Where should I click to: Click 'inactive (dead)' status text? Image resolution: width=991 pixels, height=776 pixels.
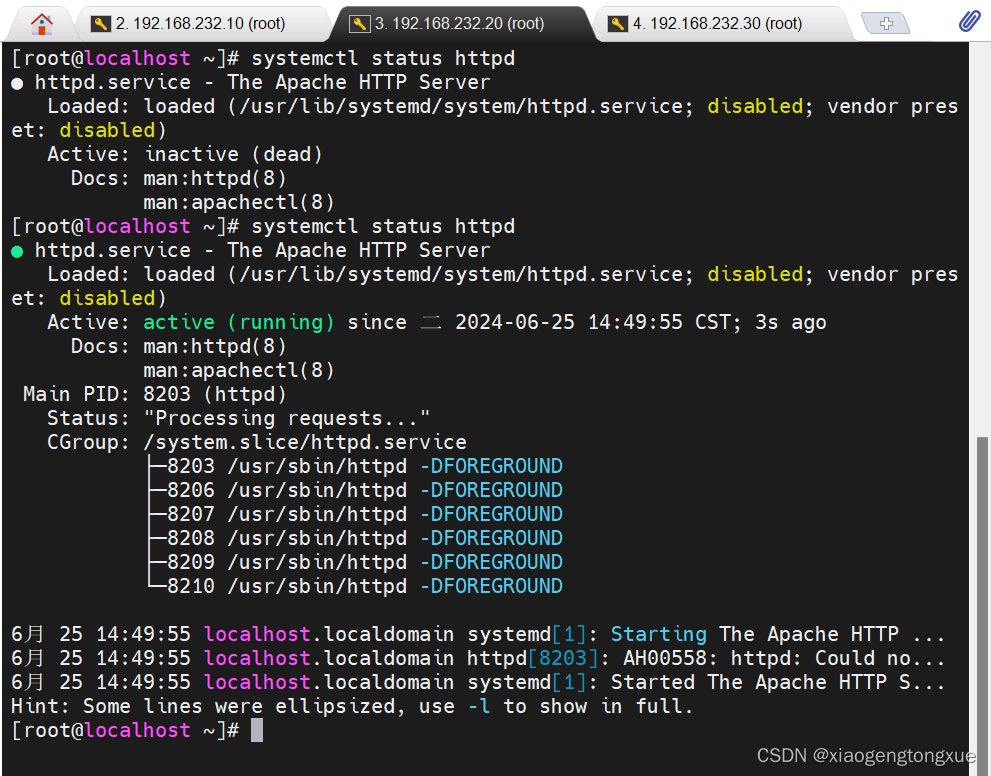(233, 154)
